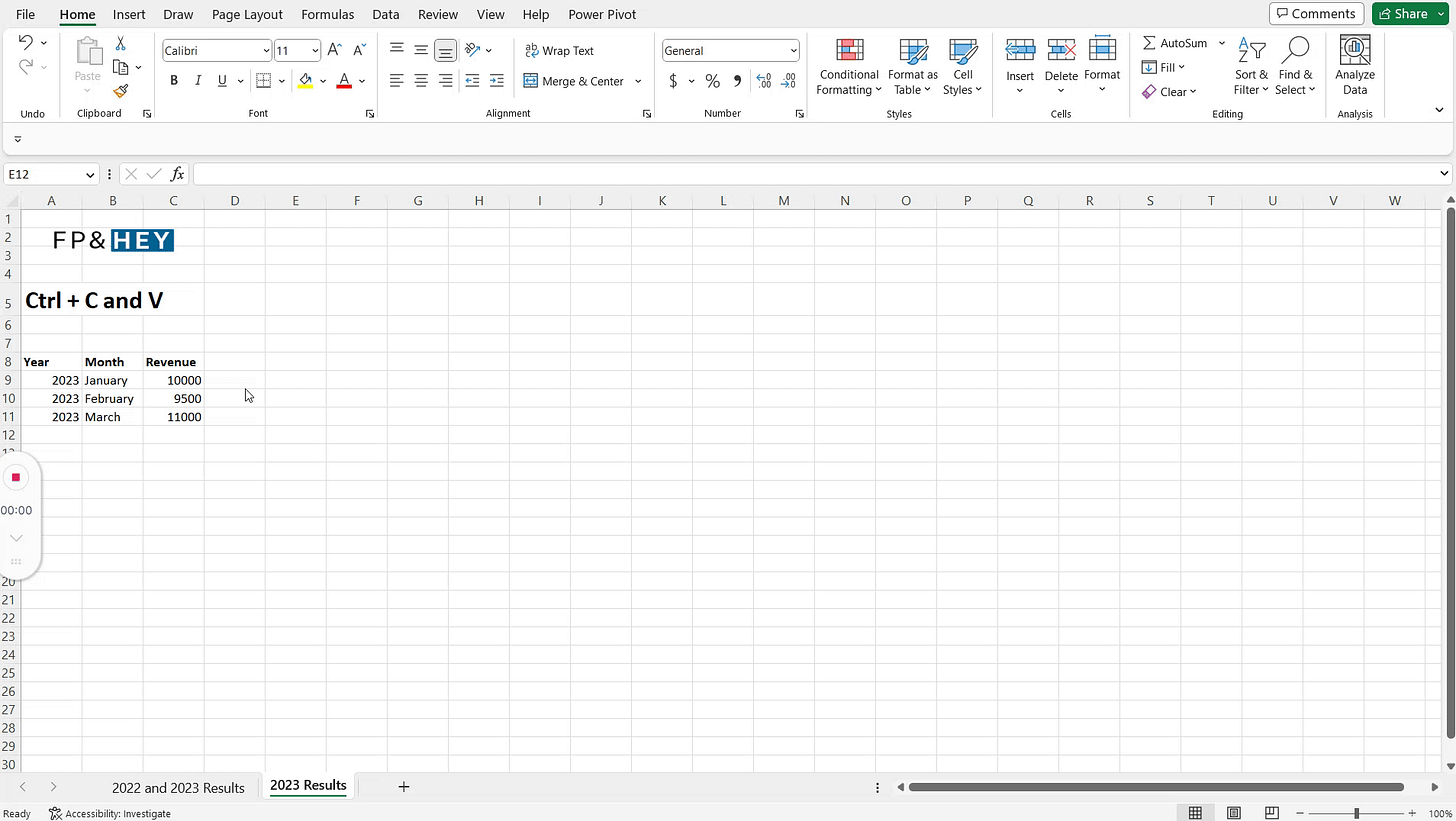Apply the red Font Color
1456x821 pixels.
[344, 81]
